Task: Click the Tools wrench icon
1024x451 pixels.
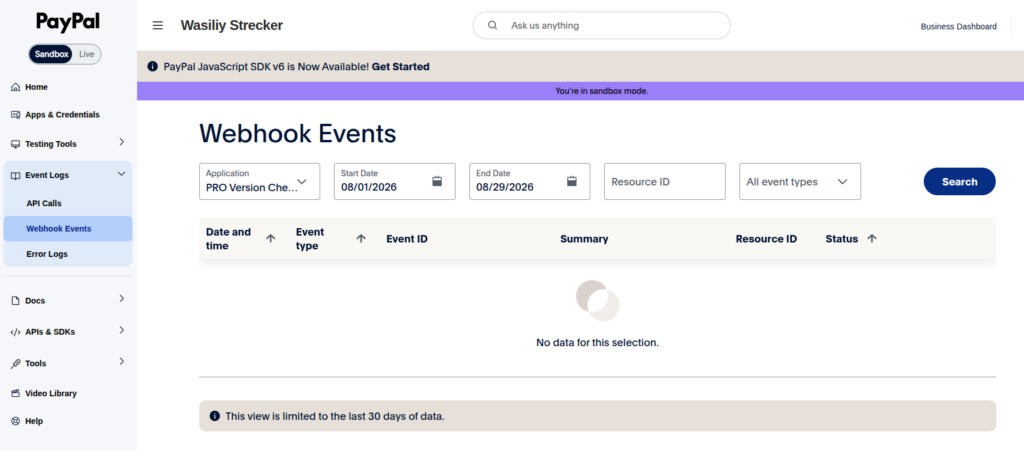Action: 16,364
